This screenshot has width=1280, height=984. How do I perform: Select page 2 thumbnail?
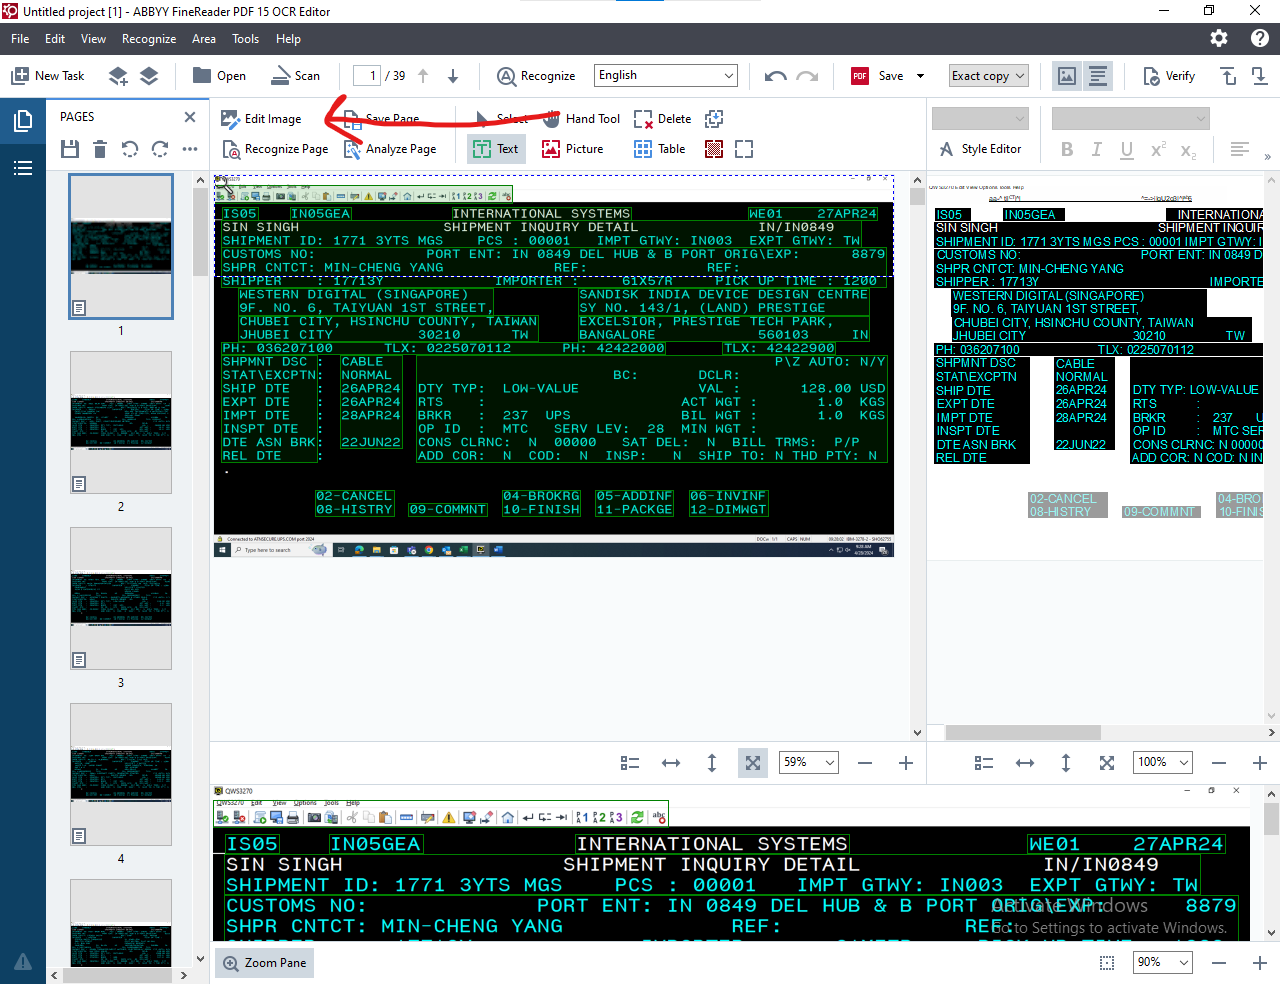click(x=121, y=422)
